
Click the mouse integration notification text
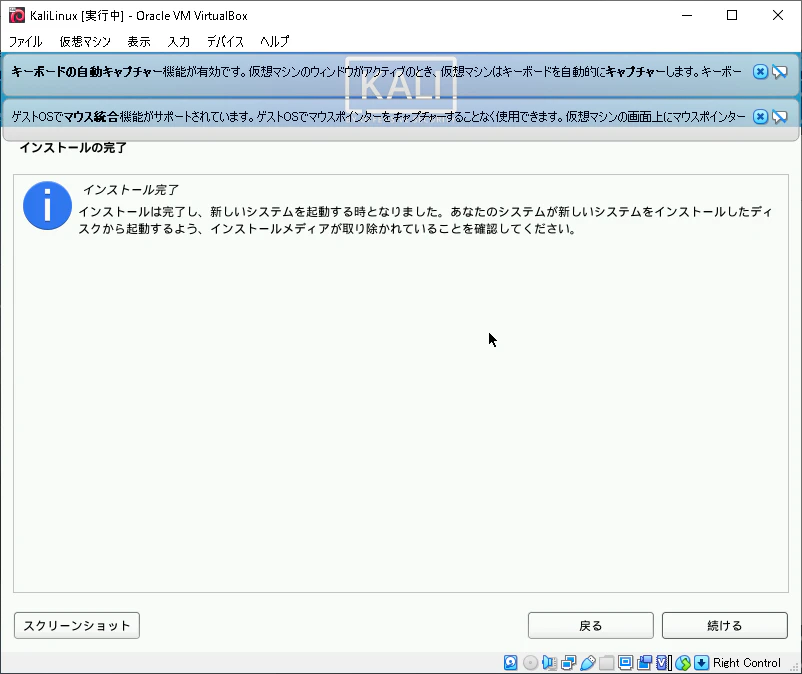point(378,117)
